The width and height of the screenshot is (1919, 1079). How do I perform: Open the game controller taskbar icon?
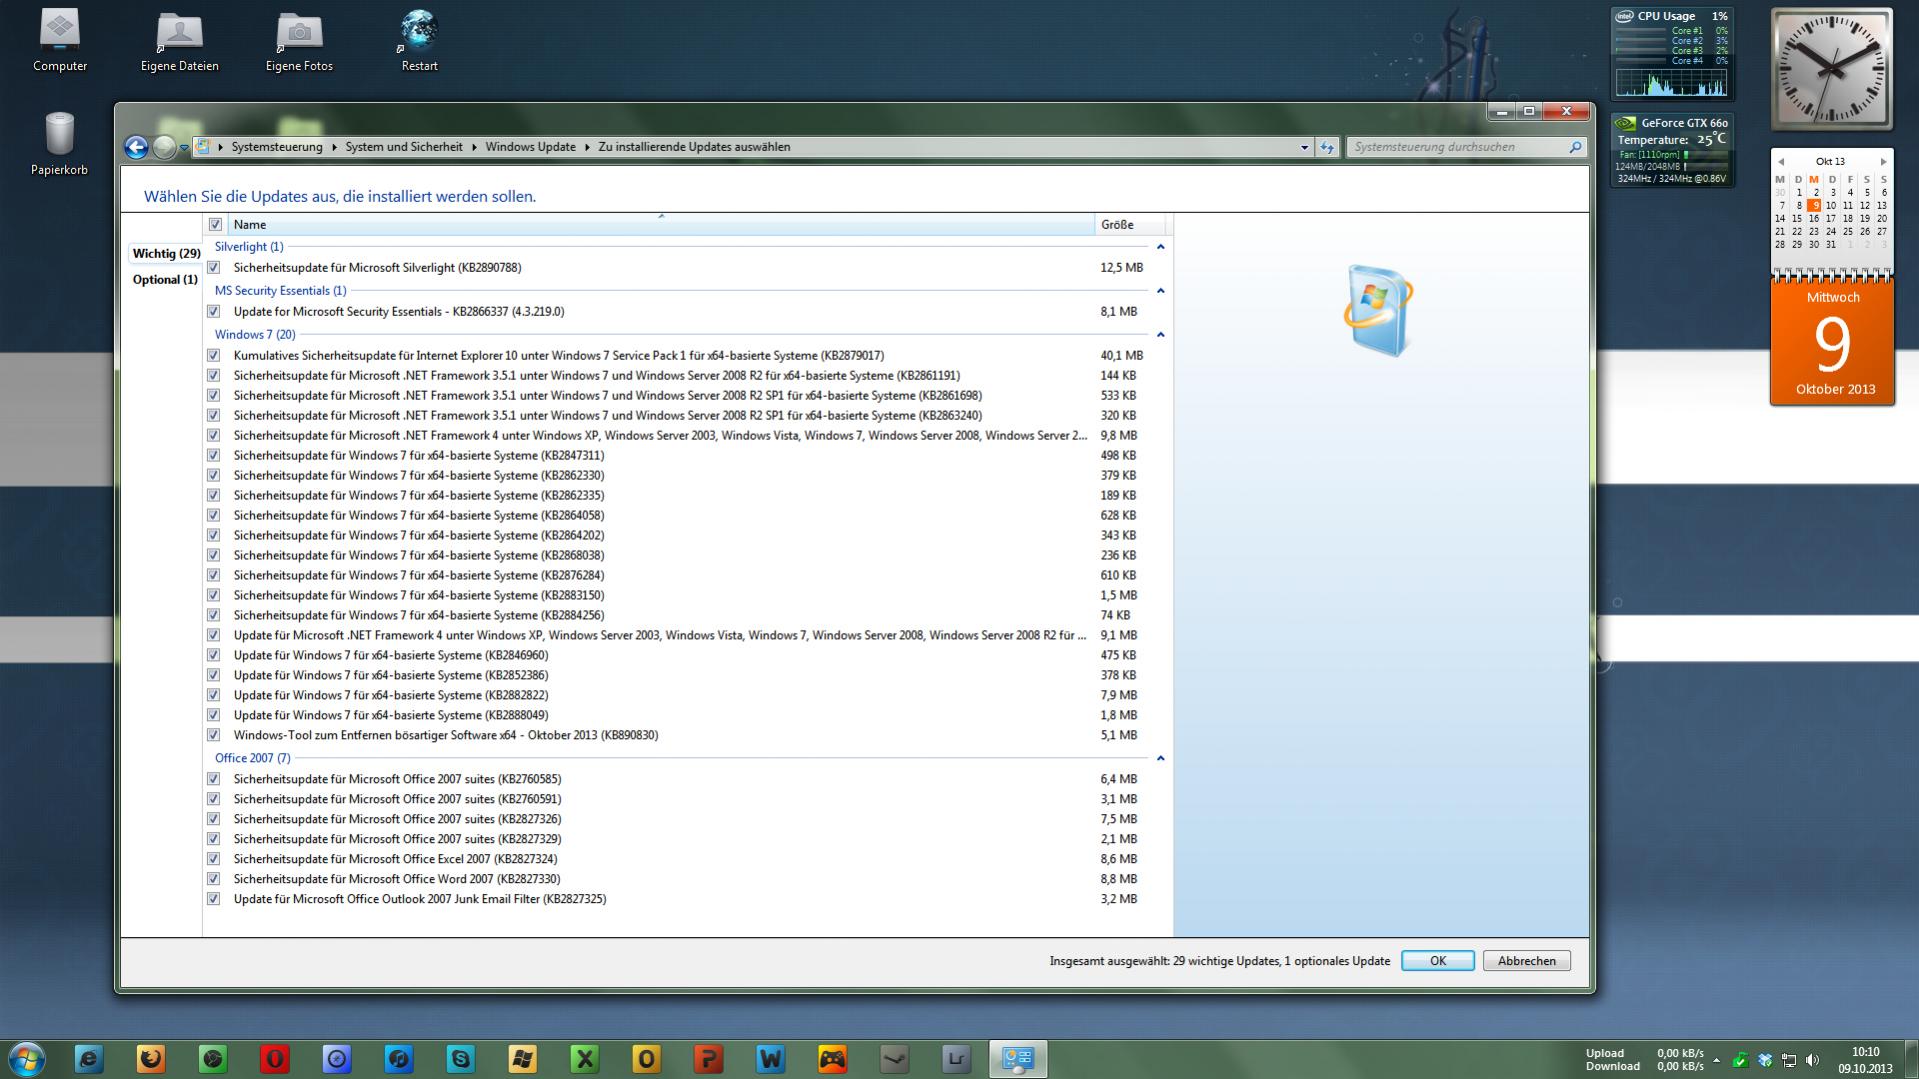click(x=833, y=1059)
